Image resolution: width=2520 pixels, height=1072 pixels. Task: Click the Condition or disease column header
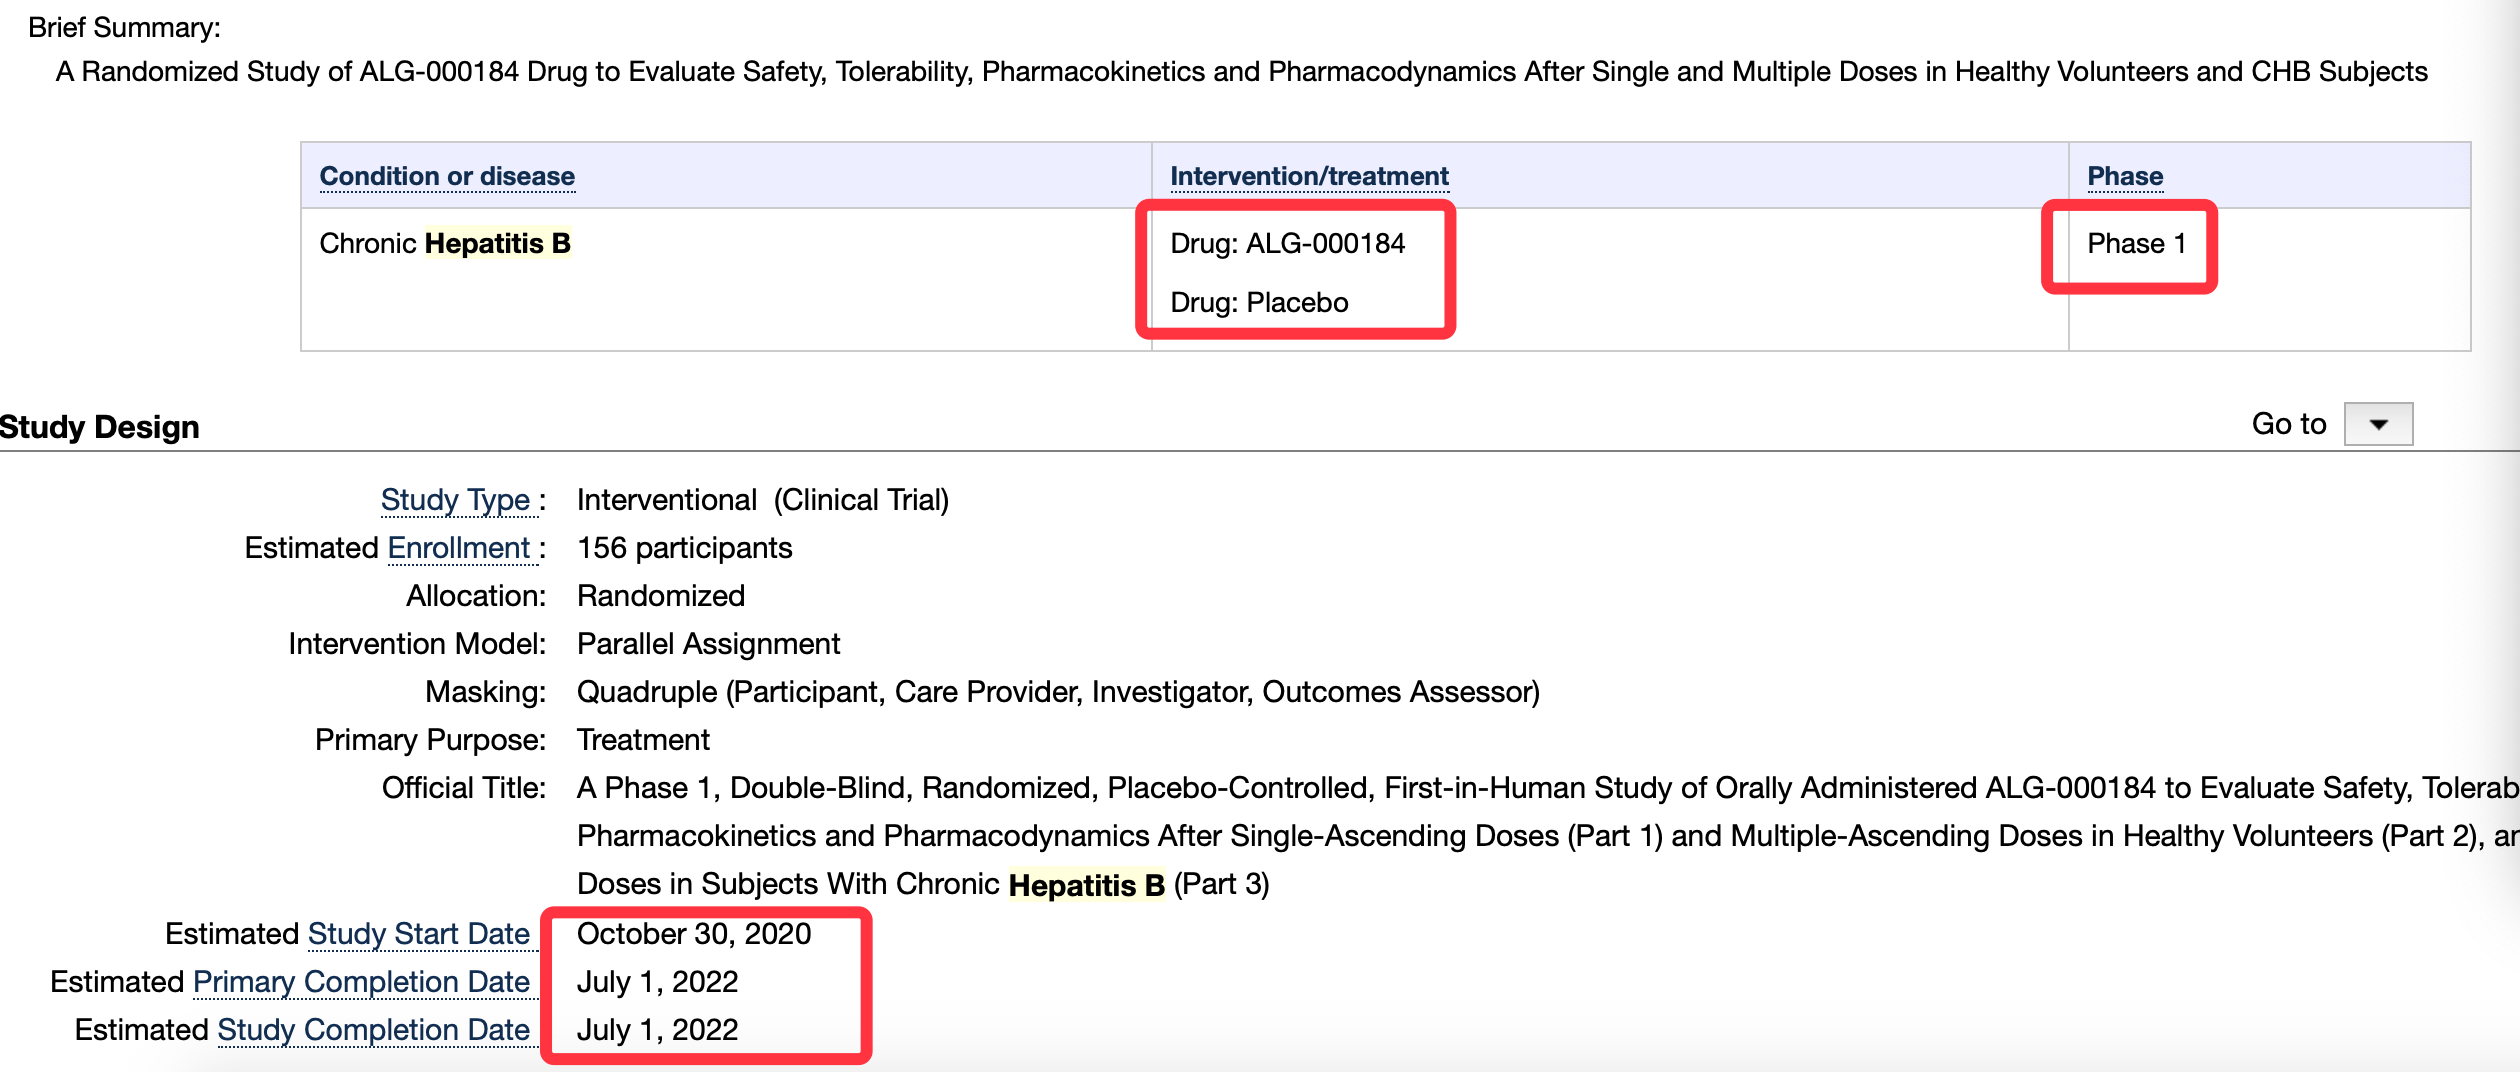pyautogui.click(x=447, y=176)
